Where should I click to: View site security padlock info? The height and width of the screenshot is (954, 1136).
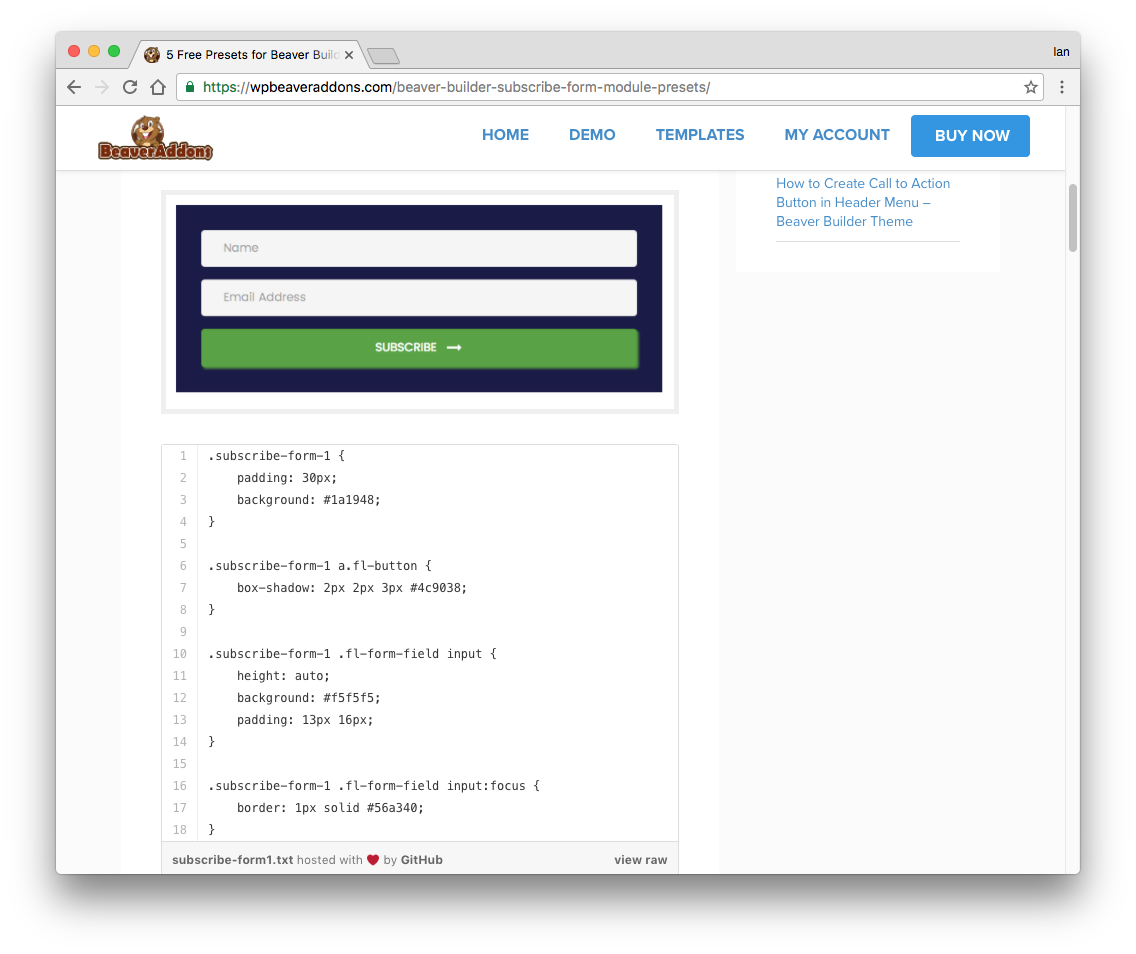(190, 87)
